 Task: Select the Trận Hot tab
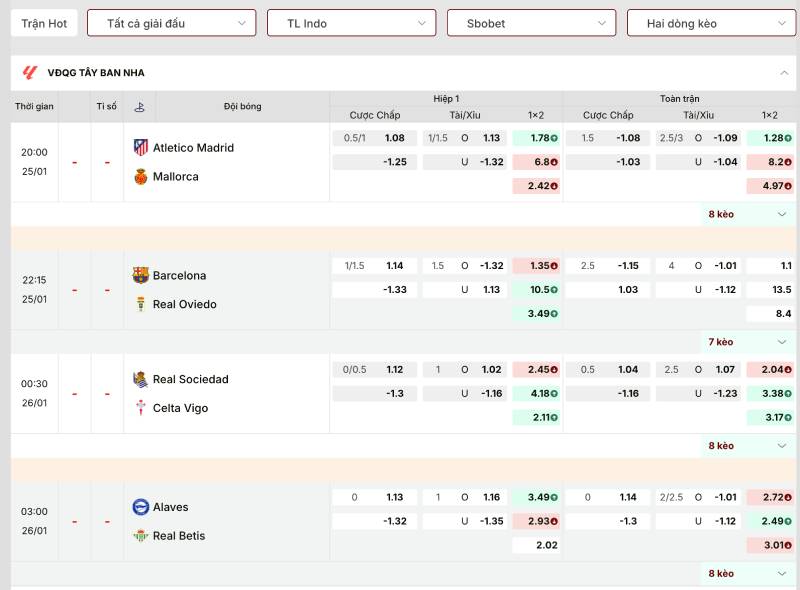pos(44,23)
